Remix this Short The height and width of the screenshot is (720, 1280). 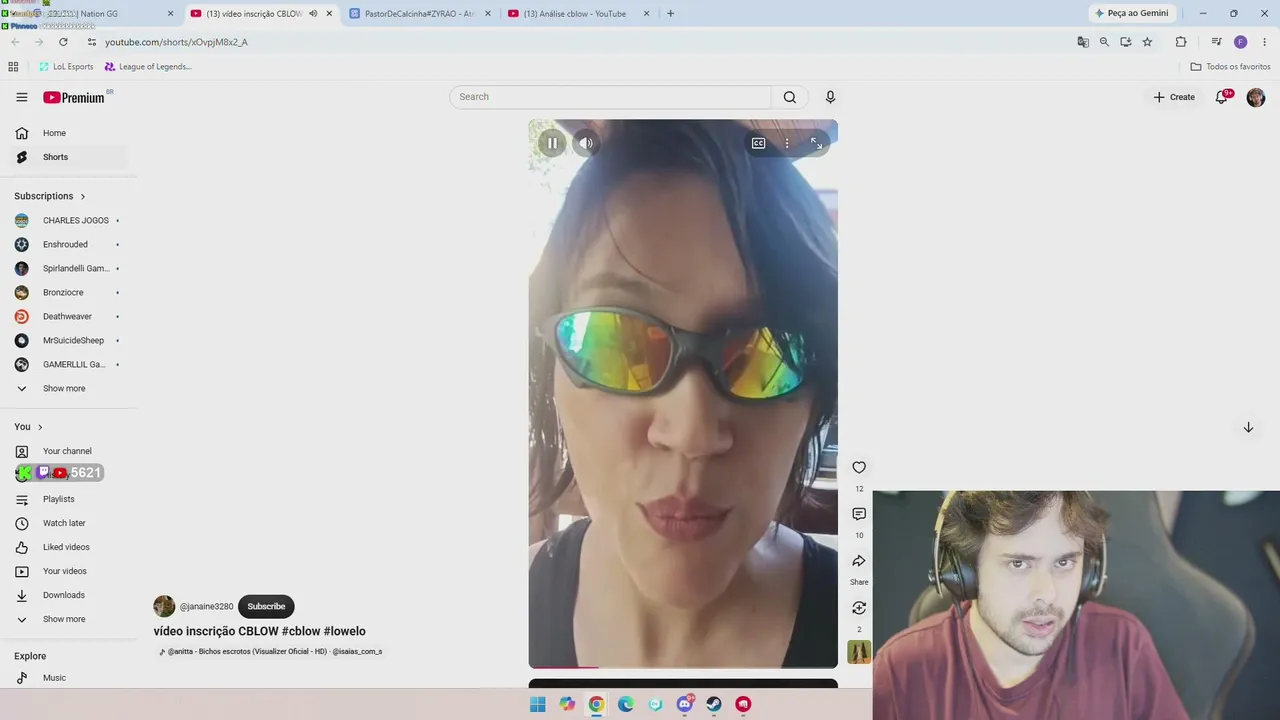coord(859,608)
